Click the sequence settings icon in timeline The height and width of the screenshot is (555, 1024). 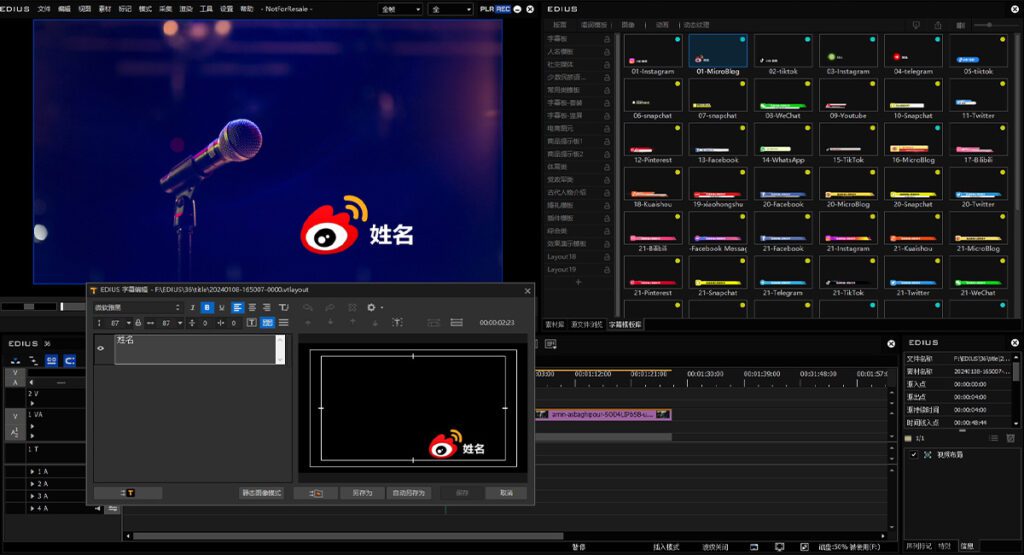[x=15, y=360]
